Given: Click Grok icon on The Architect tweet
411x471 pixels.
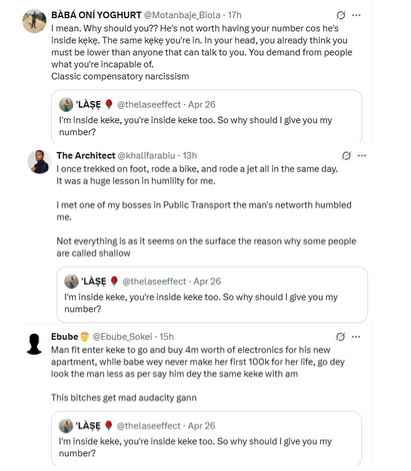Looking at the screenshot, I should tap(346, 156).
